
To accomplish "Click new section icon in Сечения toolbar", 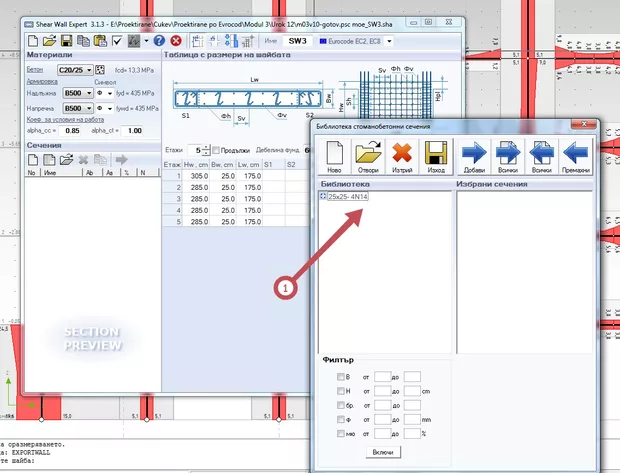I will [33, 160].
